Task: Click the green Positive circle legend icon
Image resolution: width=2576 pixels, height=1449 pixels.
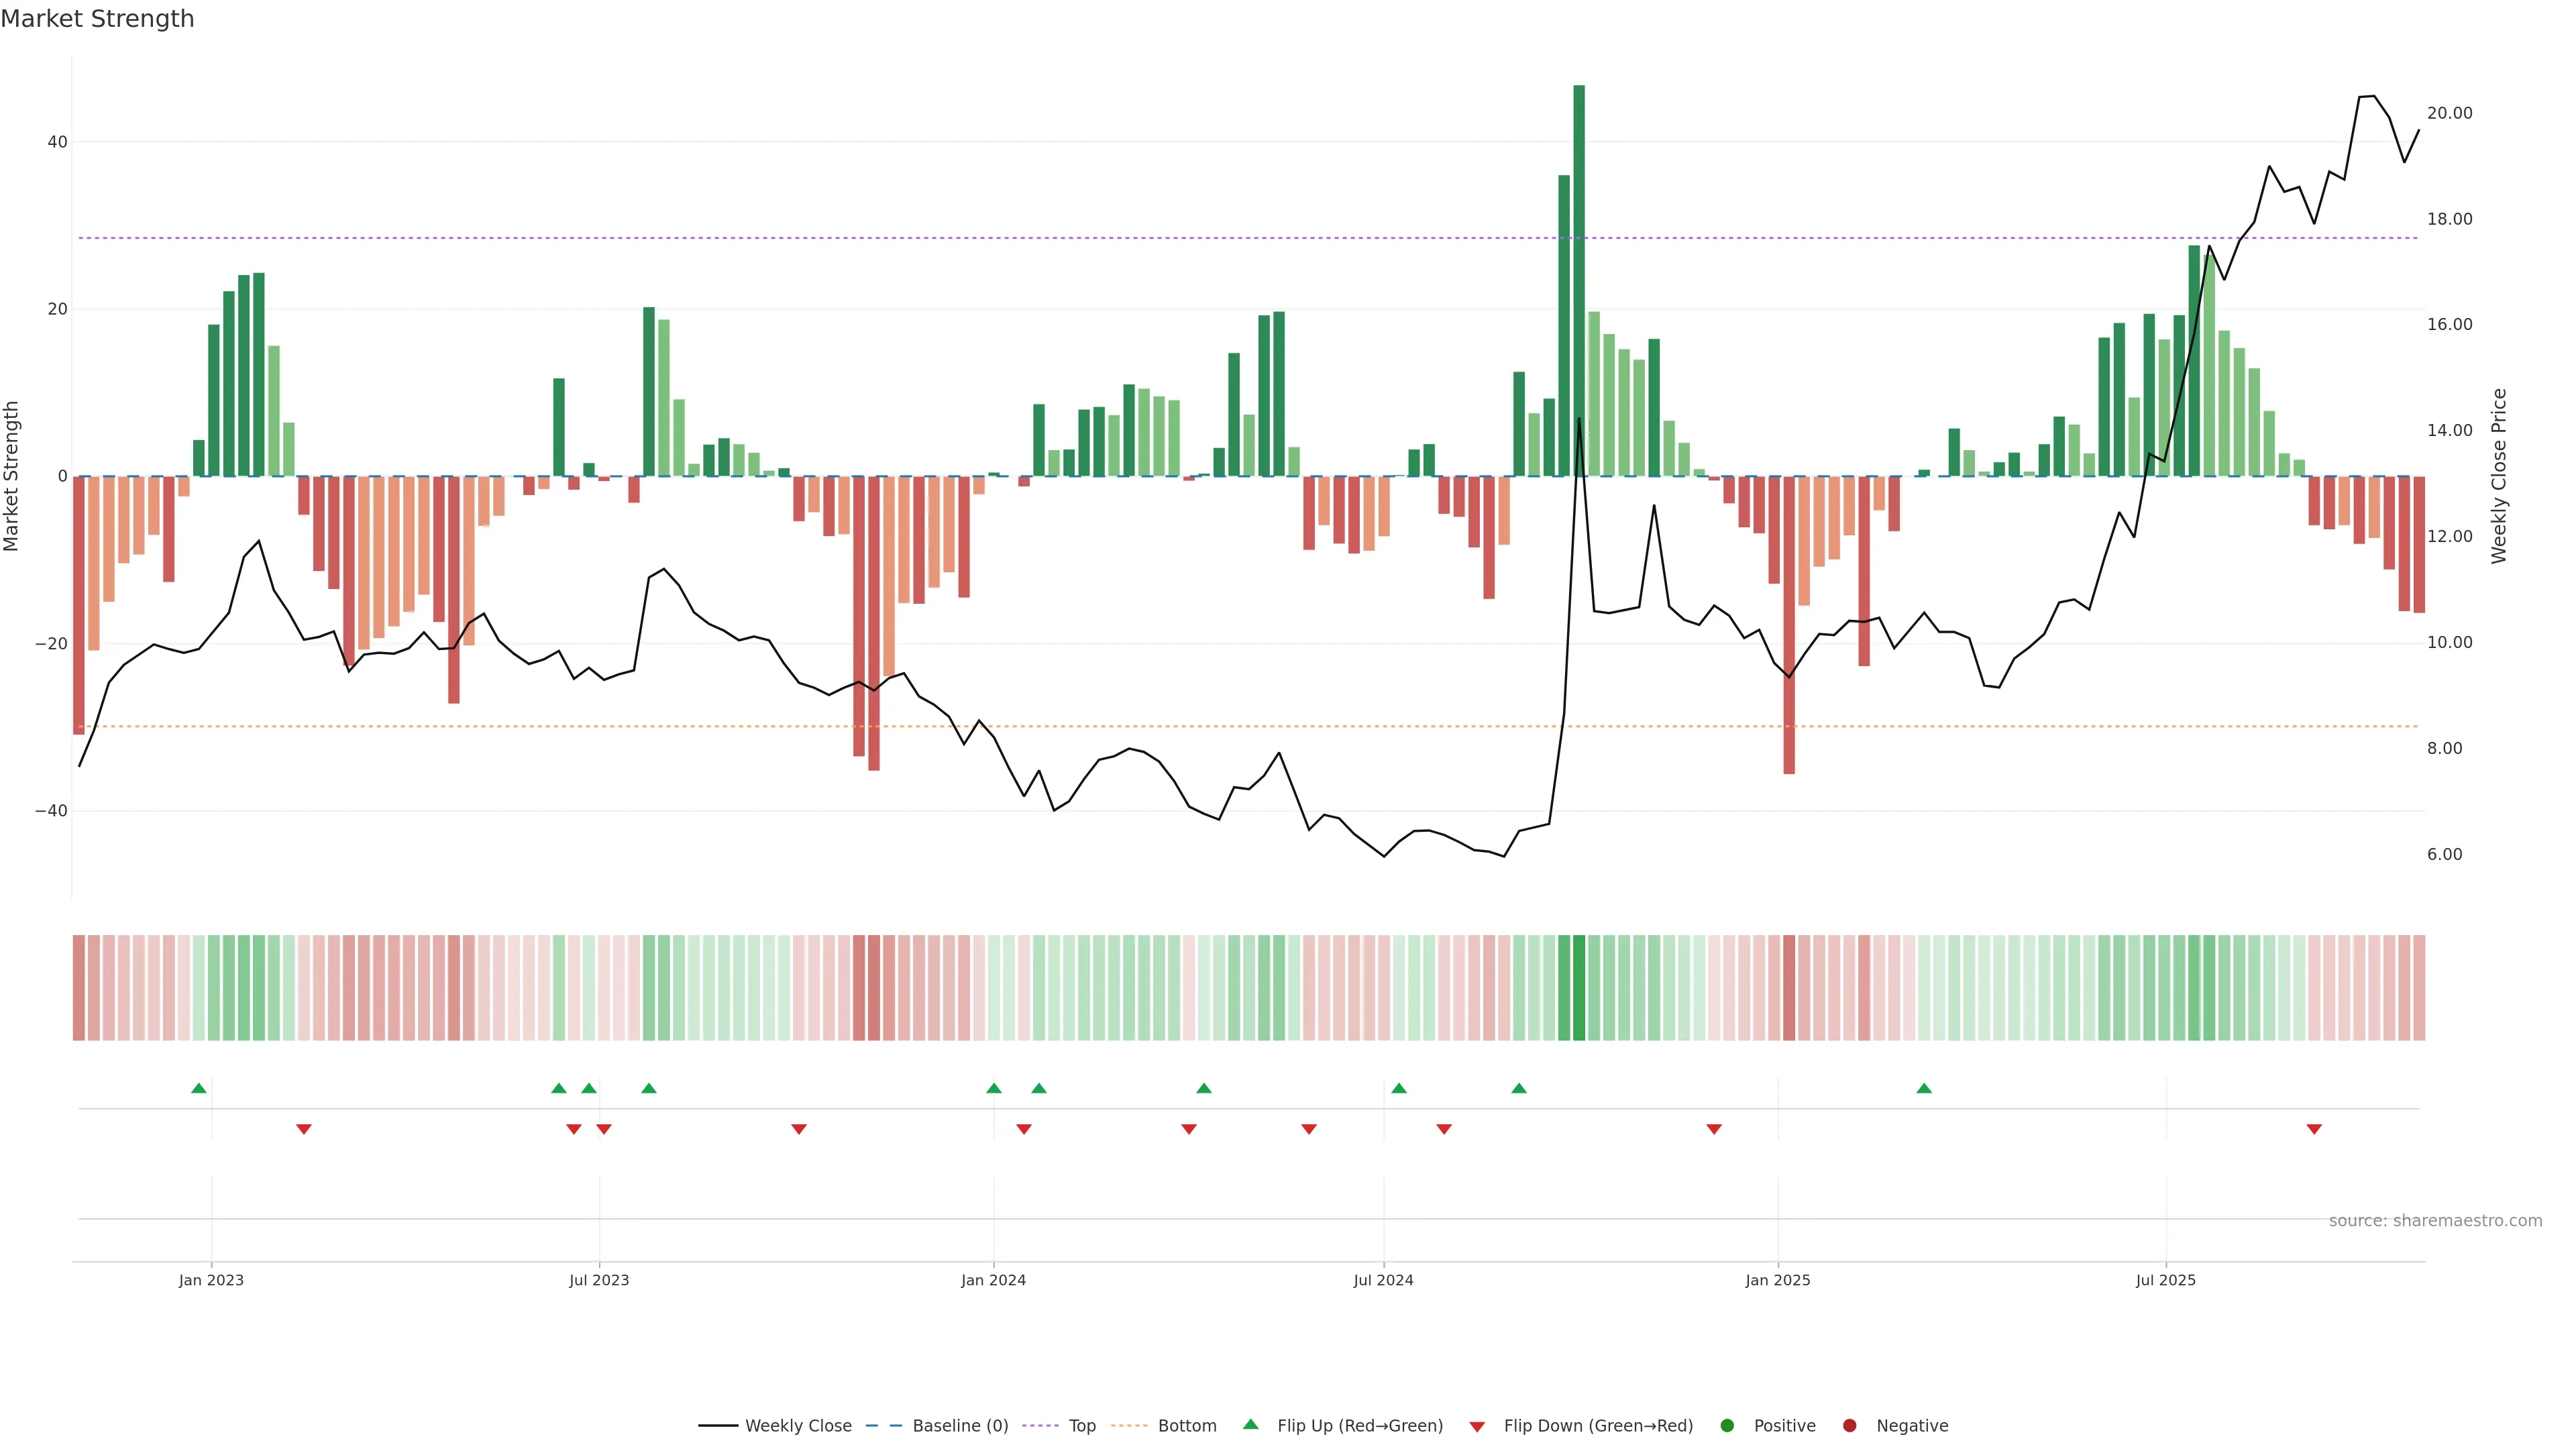Action: pyautogui.click(x=1727, y=1426)
